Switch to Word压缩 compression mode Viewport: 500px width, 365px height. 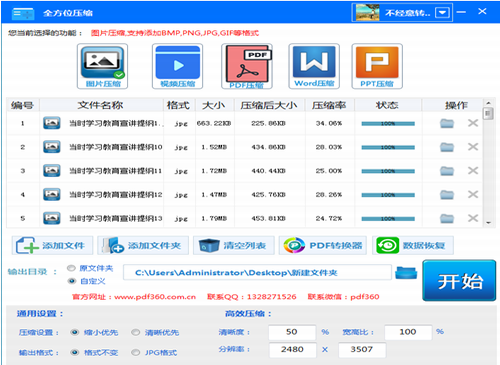pyautogui.click(x=314, y=66)
